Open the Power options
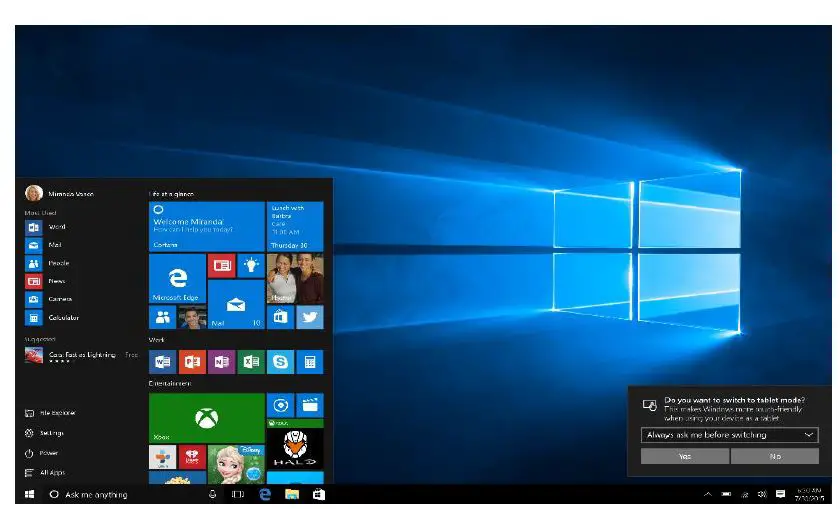 41,453
